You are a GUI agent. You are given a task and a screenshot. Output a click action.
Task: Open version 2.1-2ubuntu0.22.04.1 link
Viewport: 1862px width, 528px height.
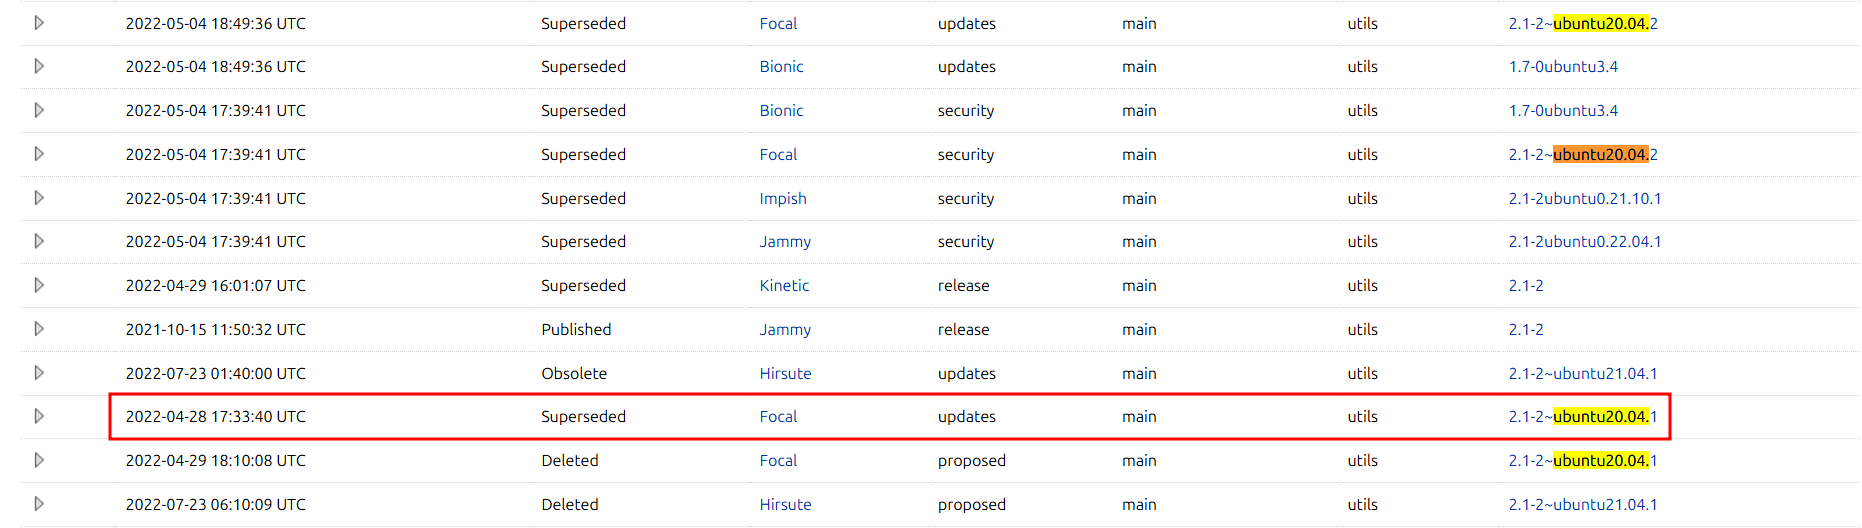[x=1584, y=241]
